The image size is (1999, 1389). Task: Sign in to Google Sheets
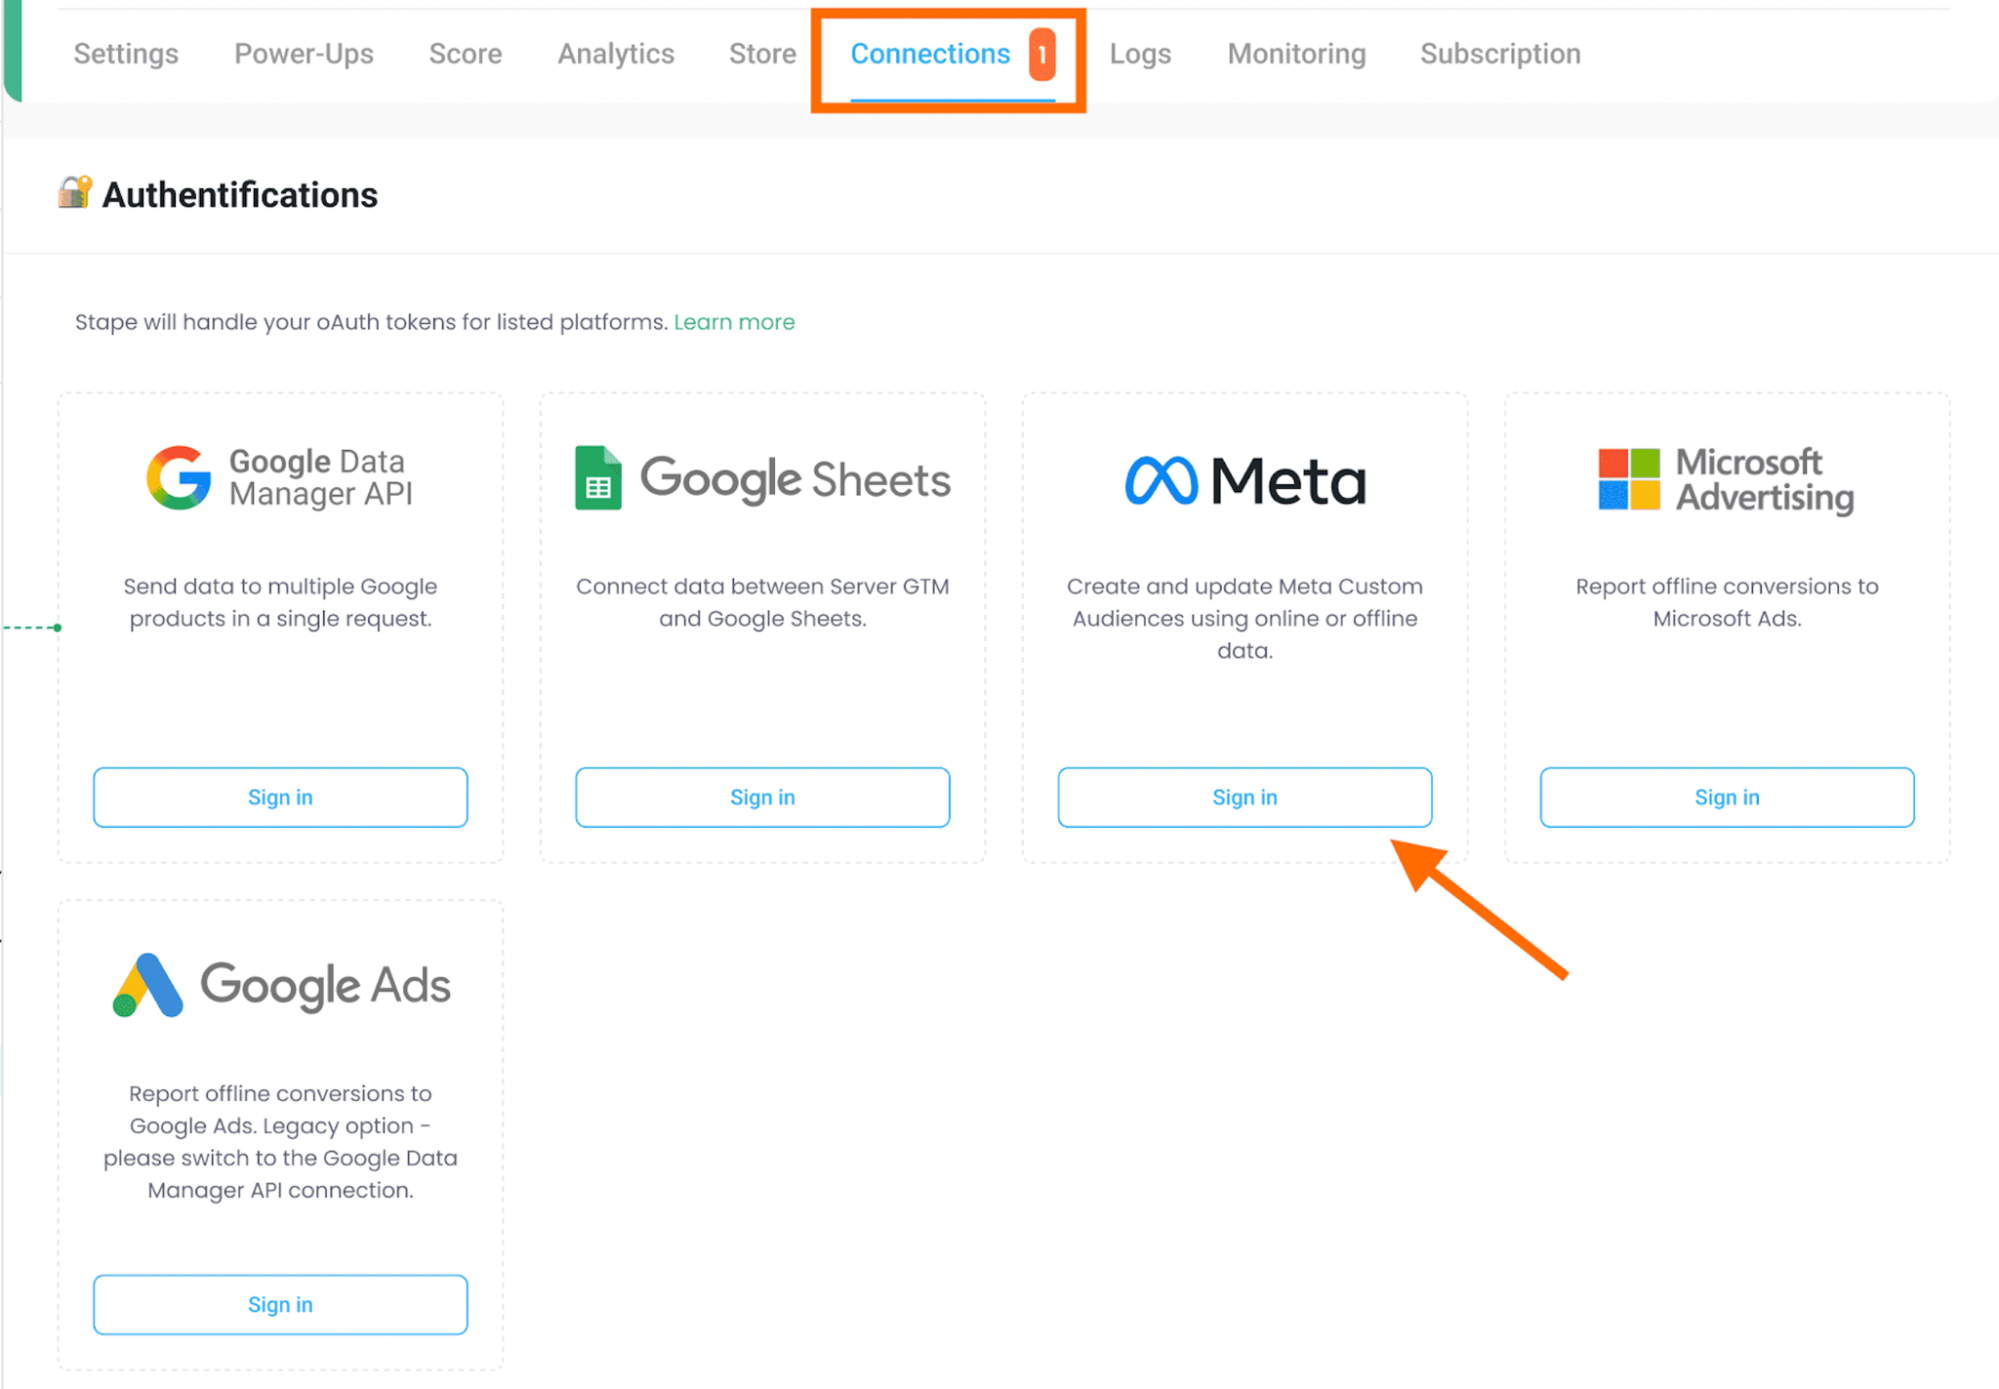[x=762, y=797]
